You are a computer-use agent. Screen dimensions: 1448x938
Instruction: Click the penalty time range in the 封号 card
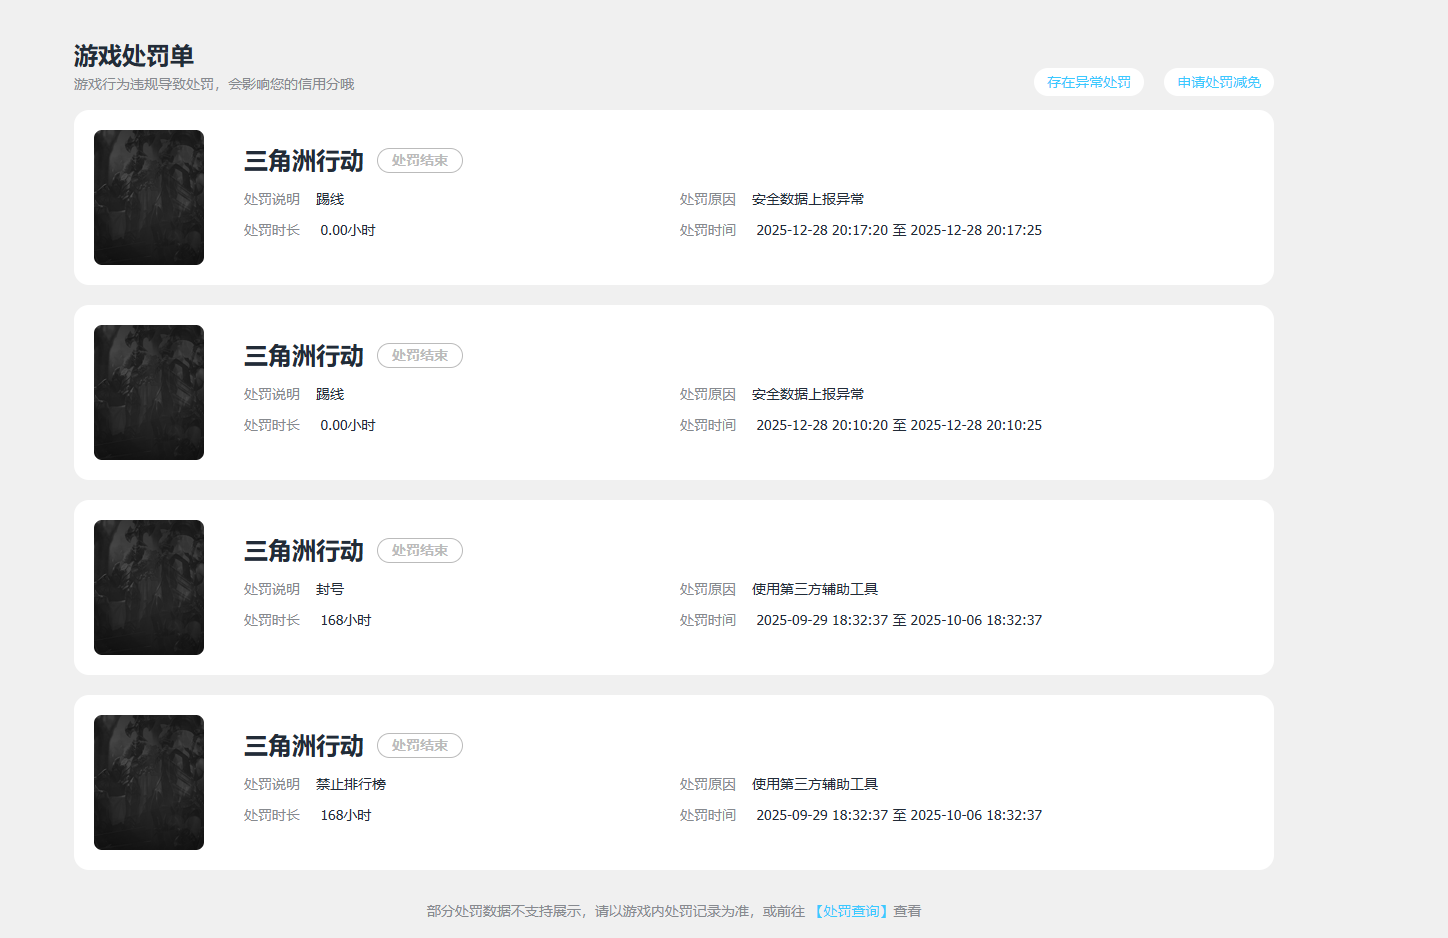click(x=899, y=620)
